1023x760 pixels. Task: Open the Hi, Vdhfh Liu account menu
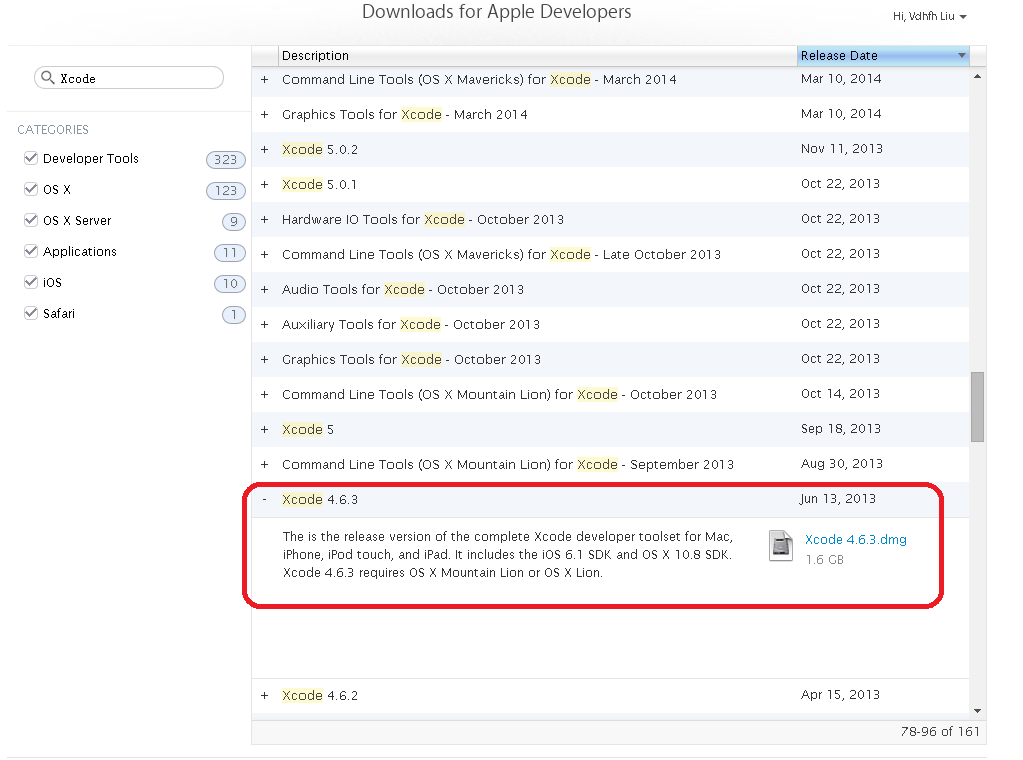click(929, 16)
